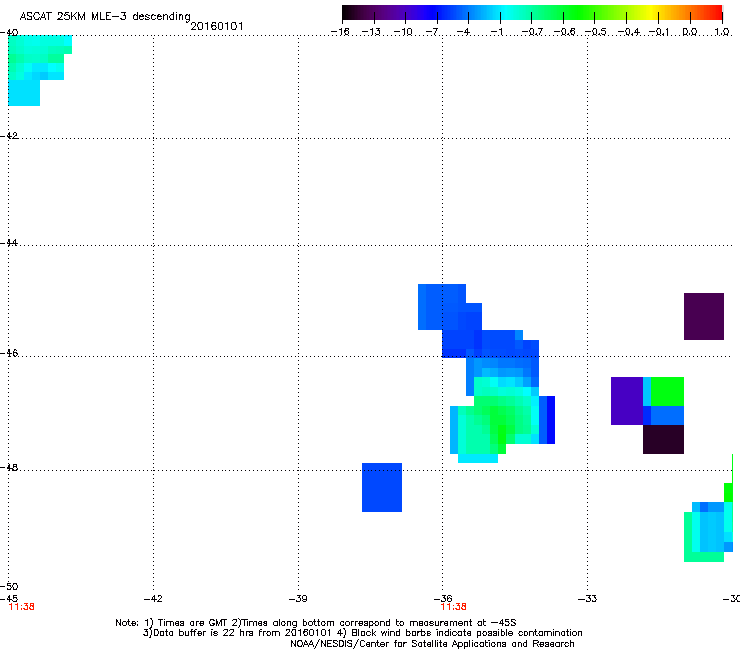Screen dimensions: 740x650
Task: Click the colorbar tick label '-16'
Action: tap(340, 32)
